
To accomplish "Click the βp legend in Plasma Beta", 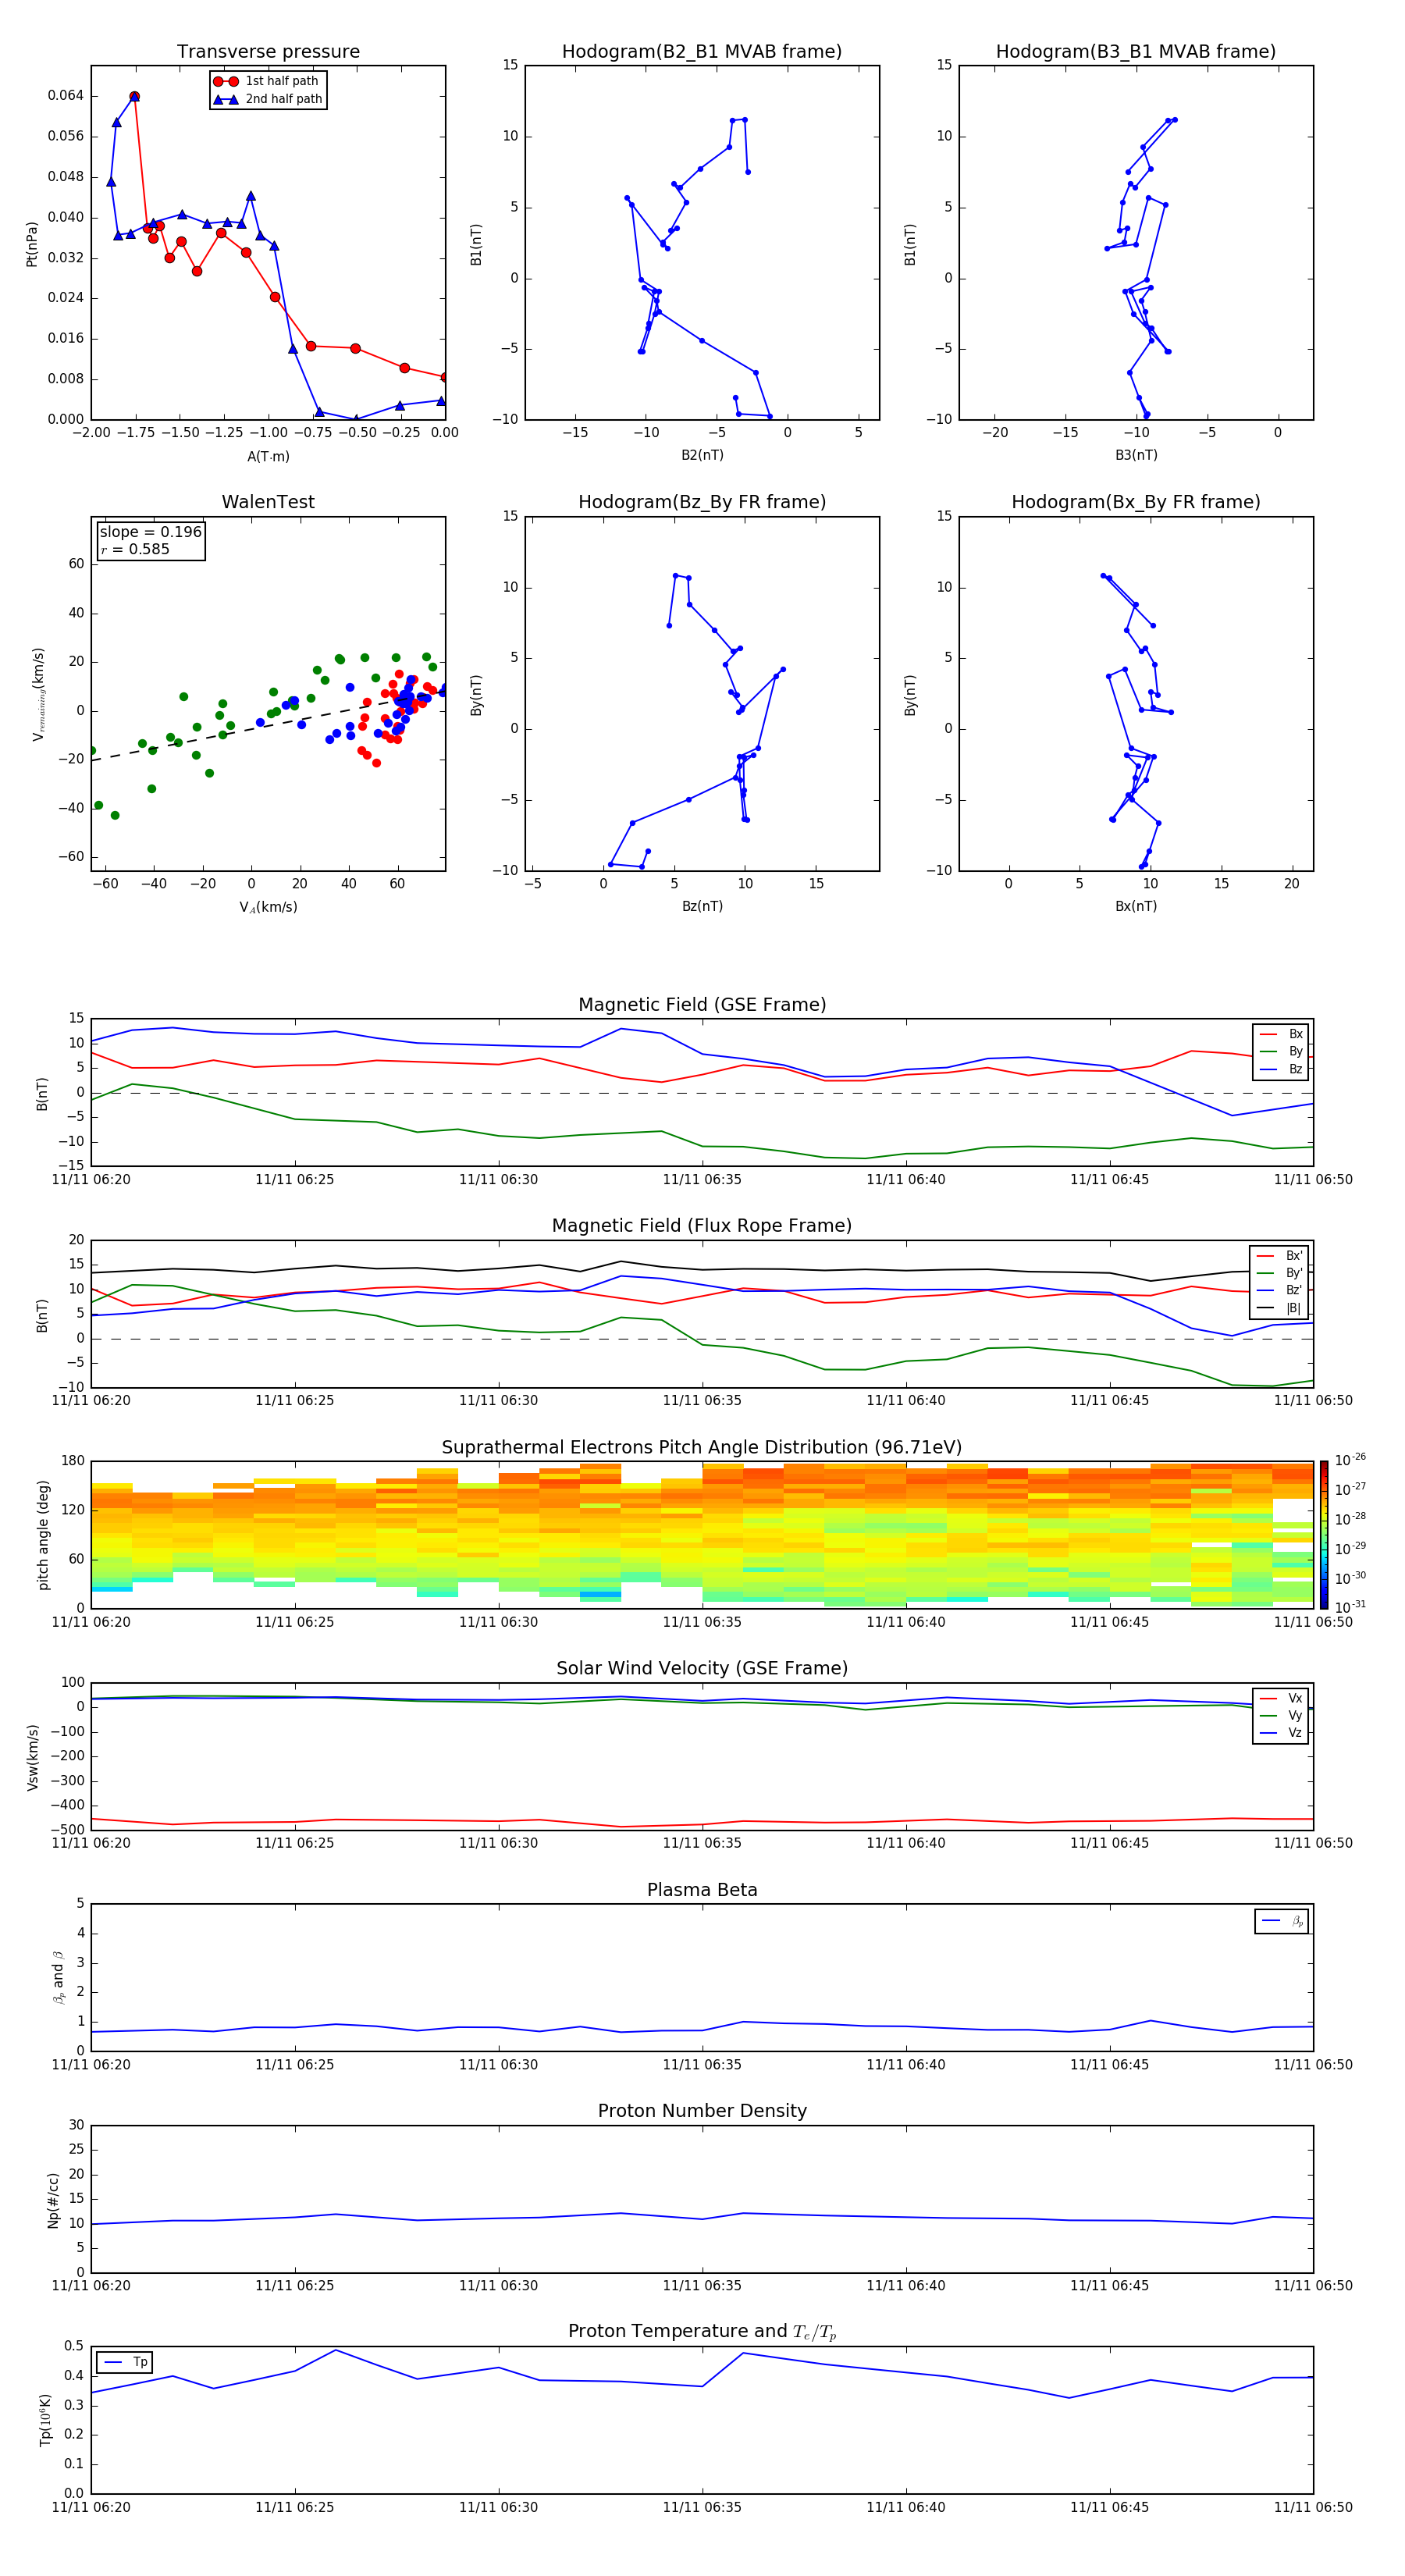I will (x=1282, y=1921).
